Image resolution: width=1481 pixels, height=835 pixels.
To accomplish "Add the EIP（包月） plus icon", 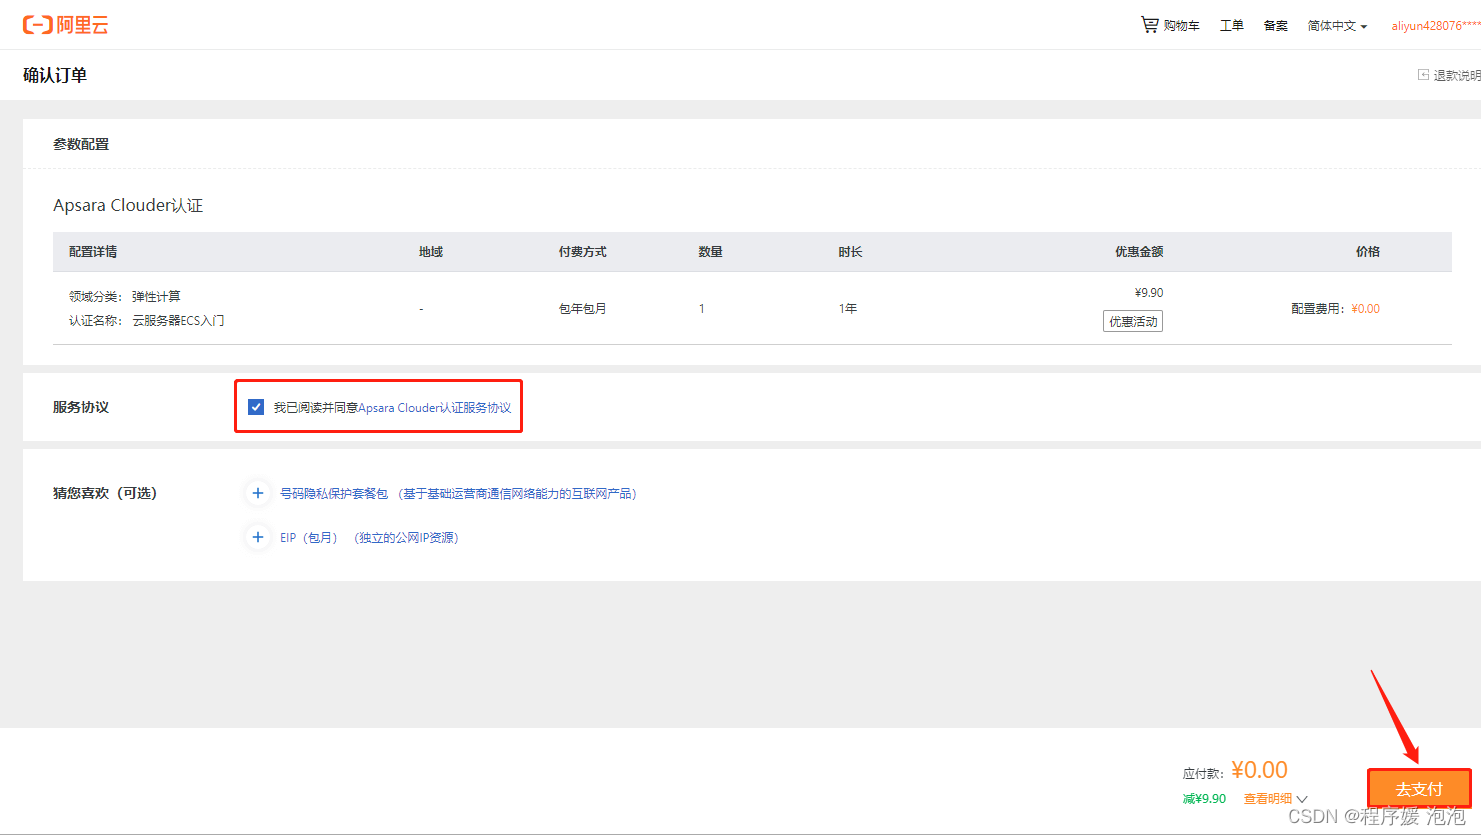I will click(x=258, y=537).
